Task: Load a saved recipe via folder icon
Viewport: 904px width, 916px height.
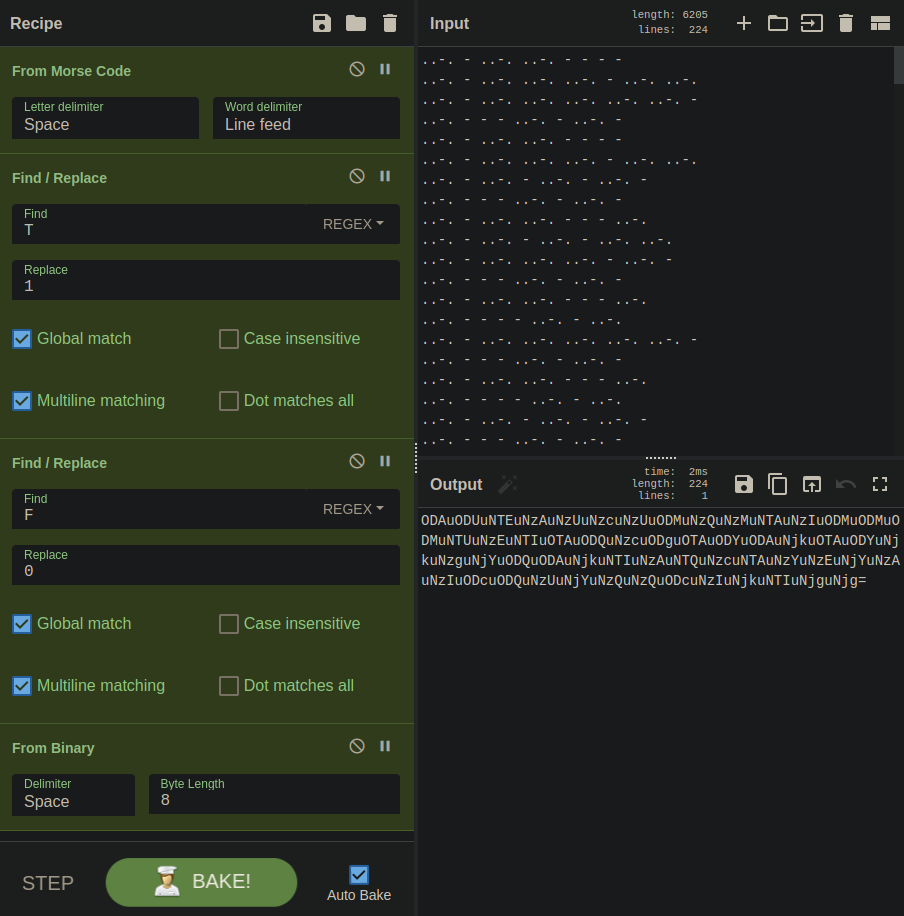Action: click(356, 23)
